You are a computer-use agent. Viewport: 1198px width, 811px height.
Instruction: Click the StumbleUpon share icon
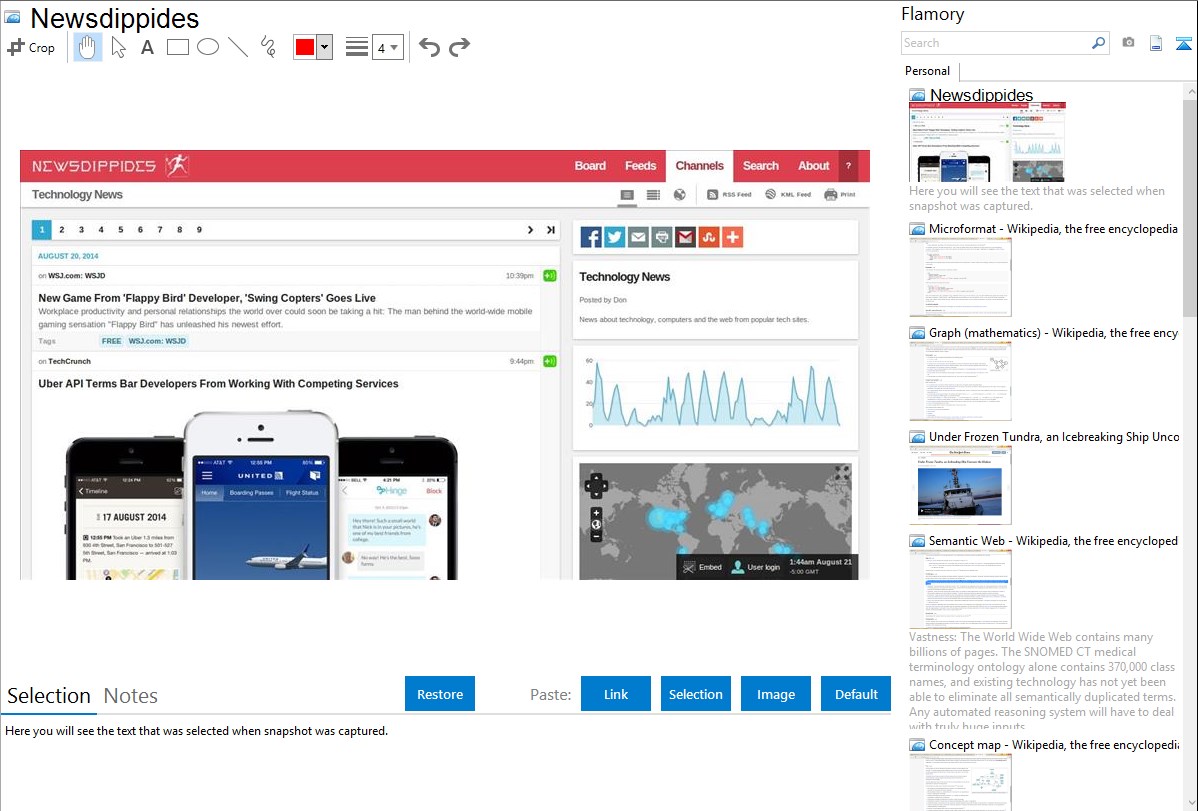[x=709, y=237]
